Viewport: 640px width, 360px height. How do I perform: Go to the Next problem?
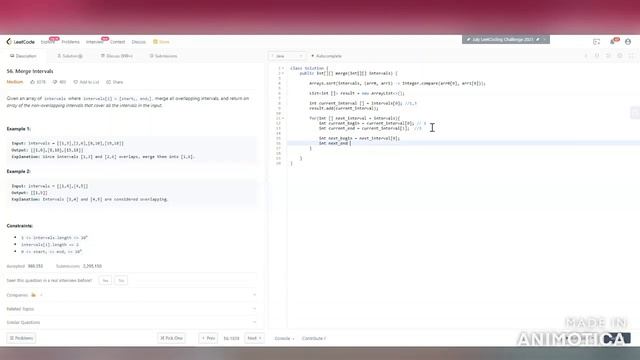click(254, 338)
